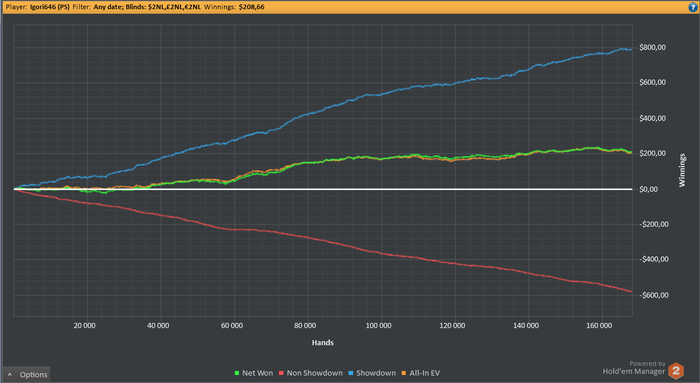The width and height of the screenshot is (700, 383).
Task: Click the red Non Showdown color square
Action: 281,373
